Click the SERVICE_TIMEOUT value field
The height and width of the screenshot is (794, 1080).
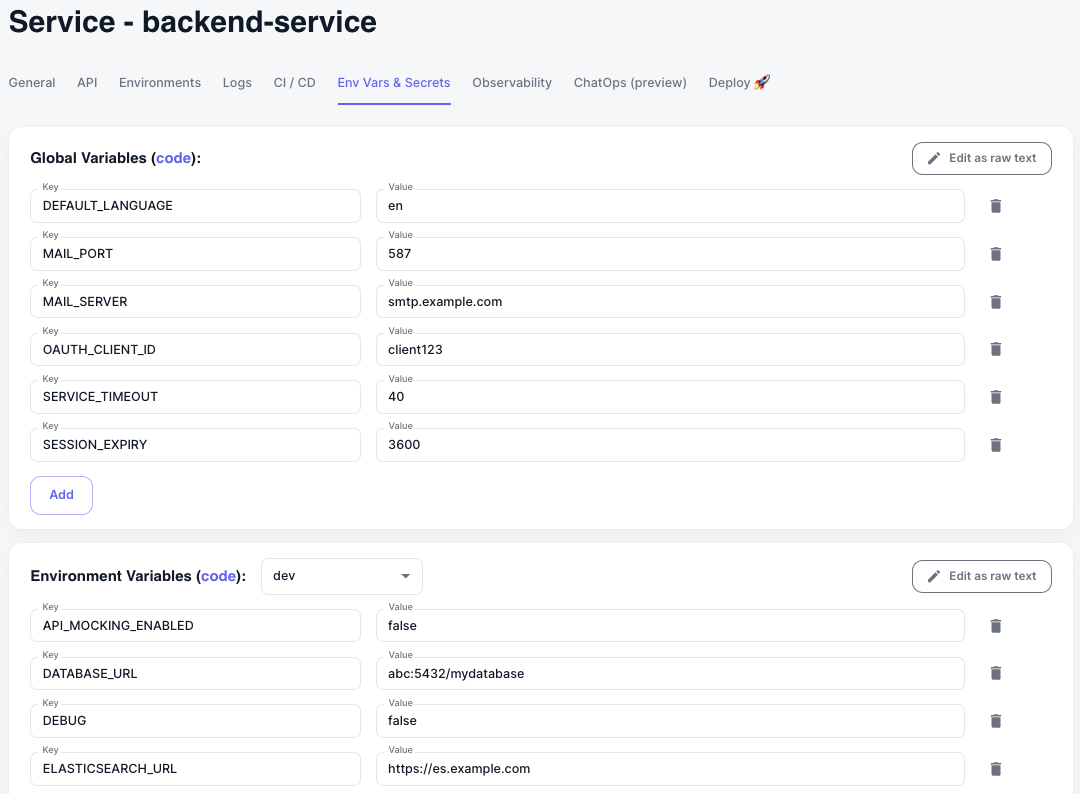(x=670, y=397)
